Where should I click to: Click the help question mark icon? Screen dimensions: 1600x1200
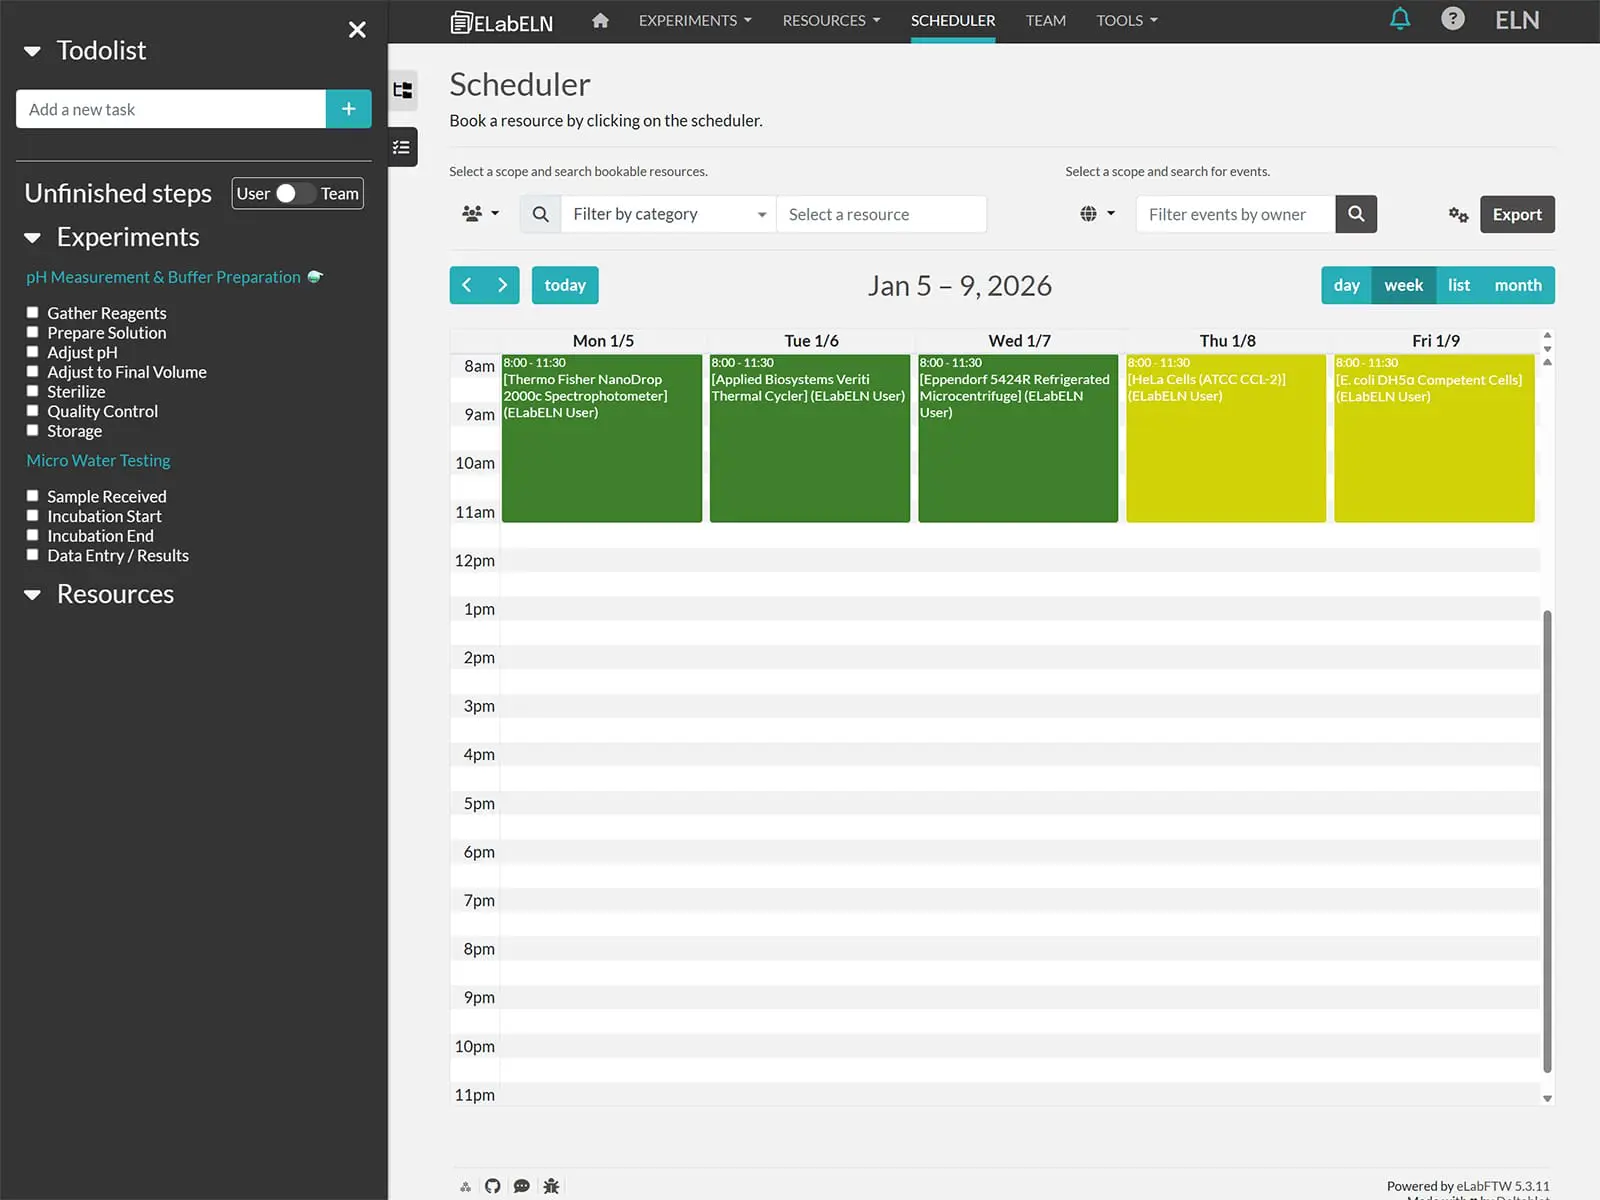pyautogui.click(x=1452, y=19)
